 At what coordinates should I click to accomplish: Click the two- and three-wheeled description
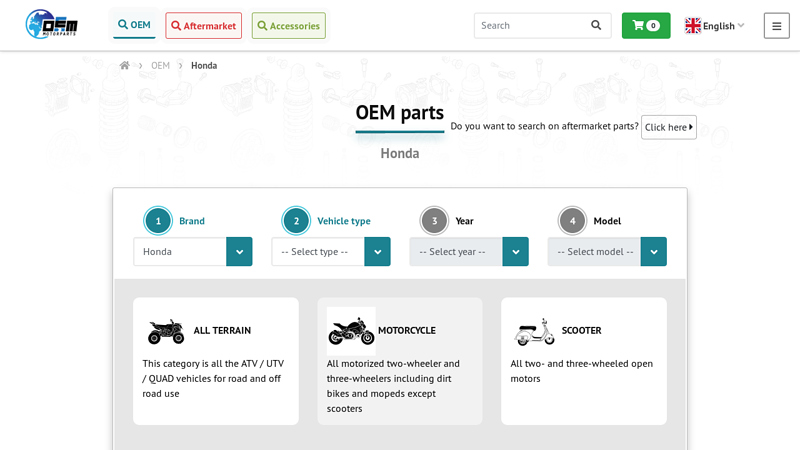pyautogui.click(x=582, y=371)
